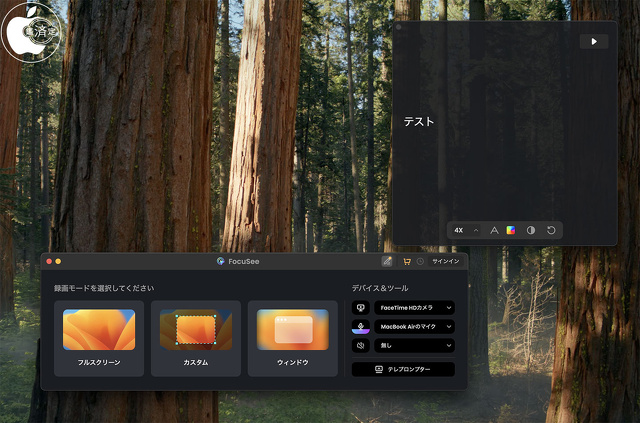The width and height of the screenshot is (640, 423).
Task: Click the teleprompter pen icon in title bar
Action: 387,261
